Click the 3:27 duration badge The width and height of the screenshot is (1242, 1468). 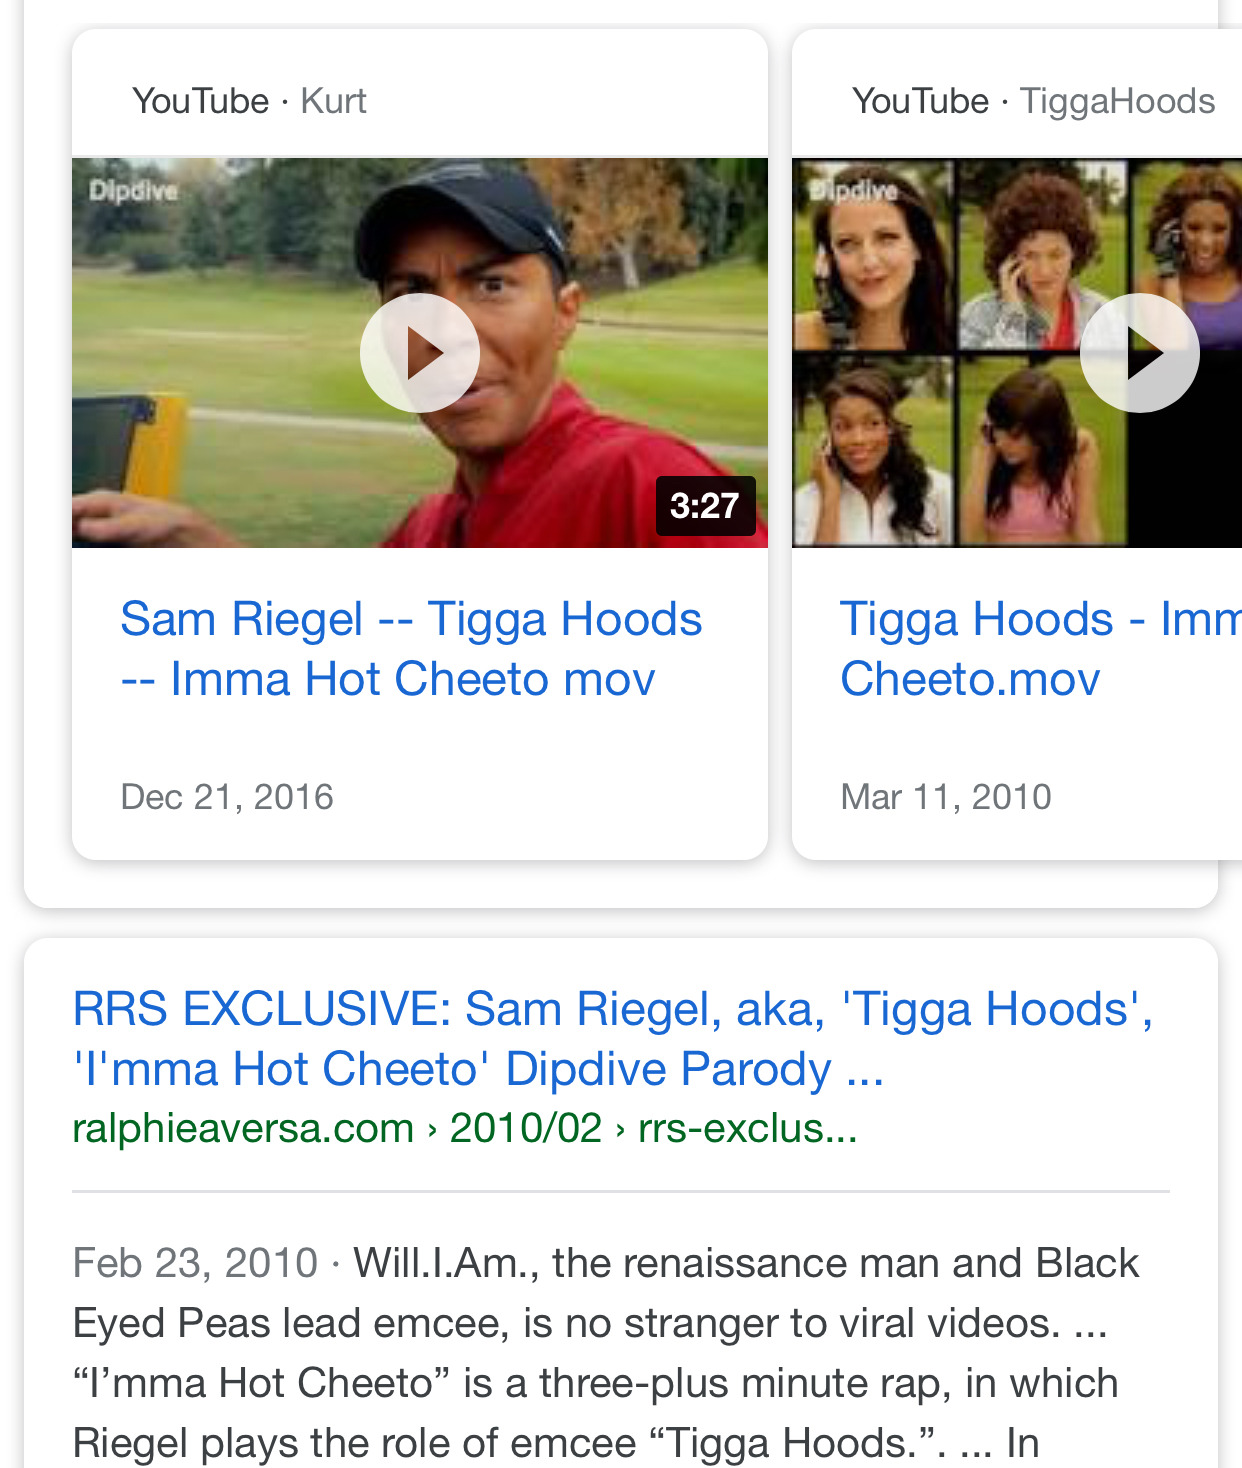(706, 507)
